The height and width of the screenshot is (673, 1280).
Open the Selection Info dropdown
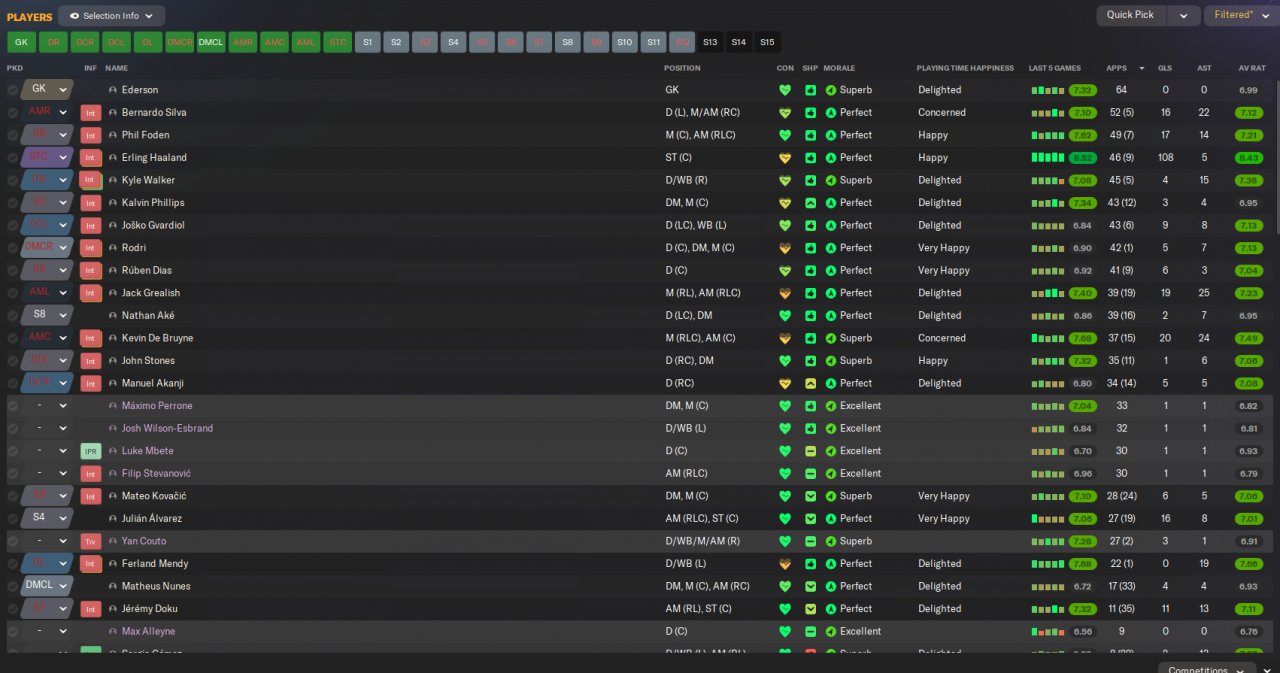coord(111,16)
